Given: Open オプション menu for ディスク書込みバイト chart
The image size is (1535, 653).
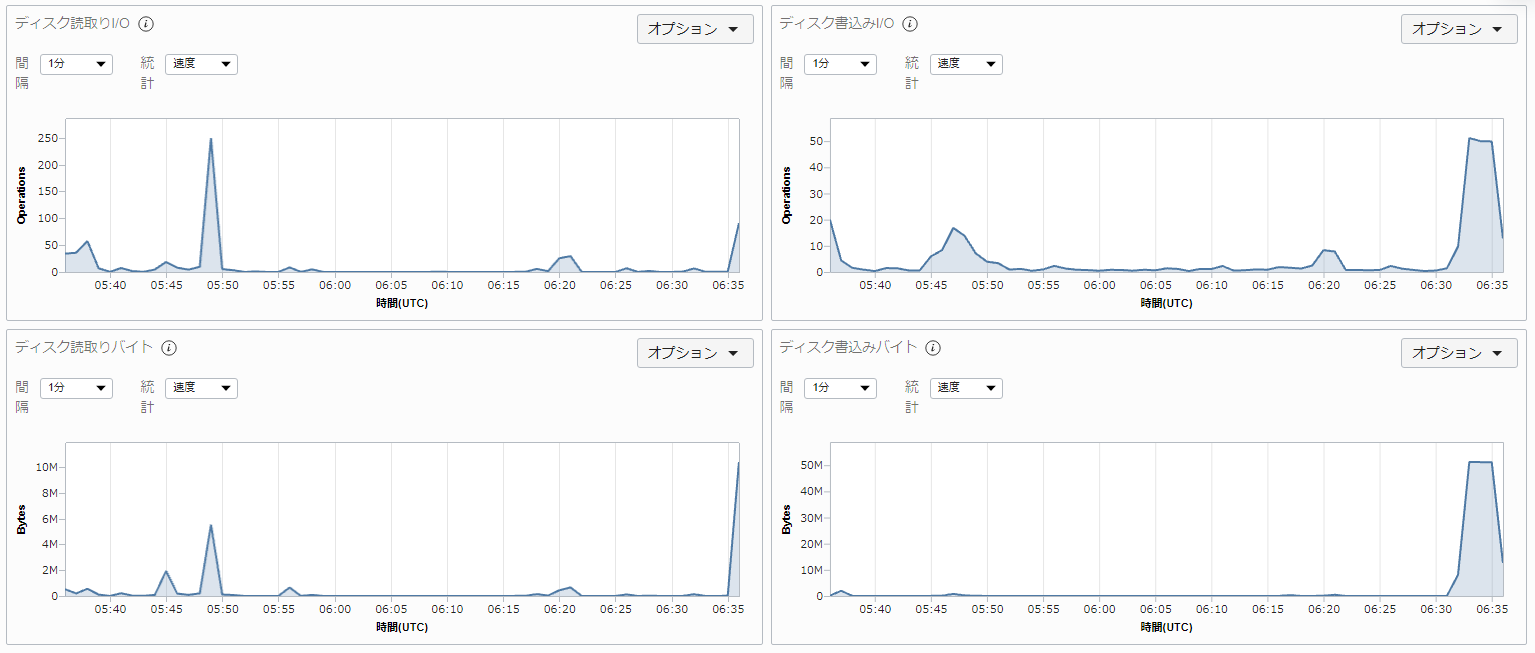Looking at the screenshot, I should pos(1459,353).
